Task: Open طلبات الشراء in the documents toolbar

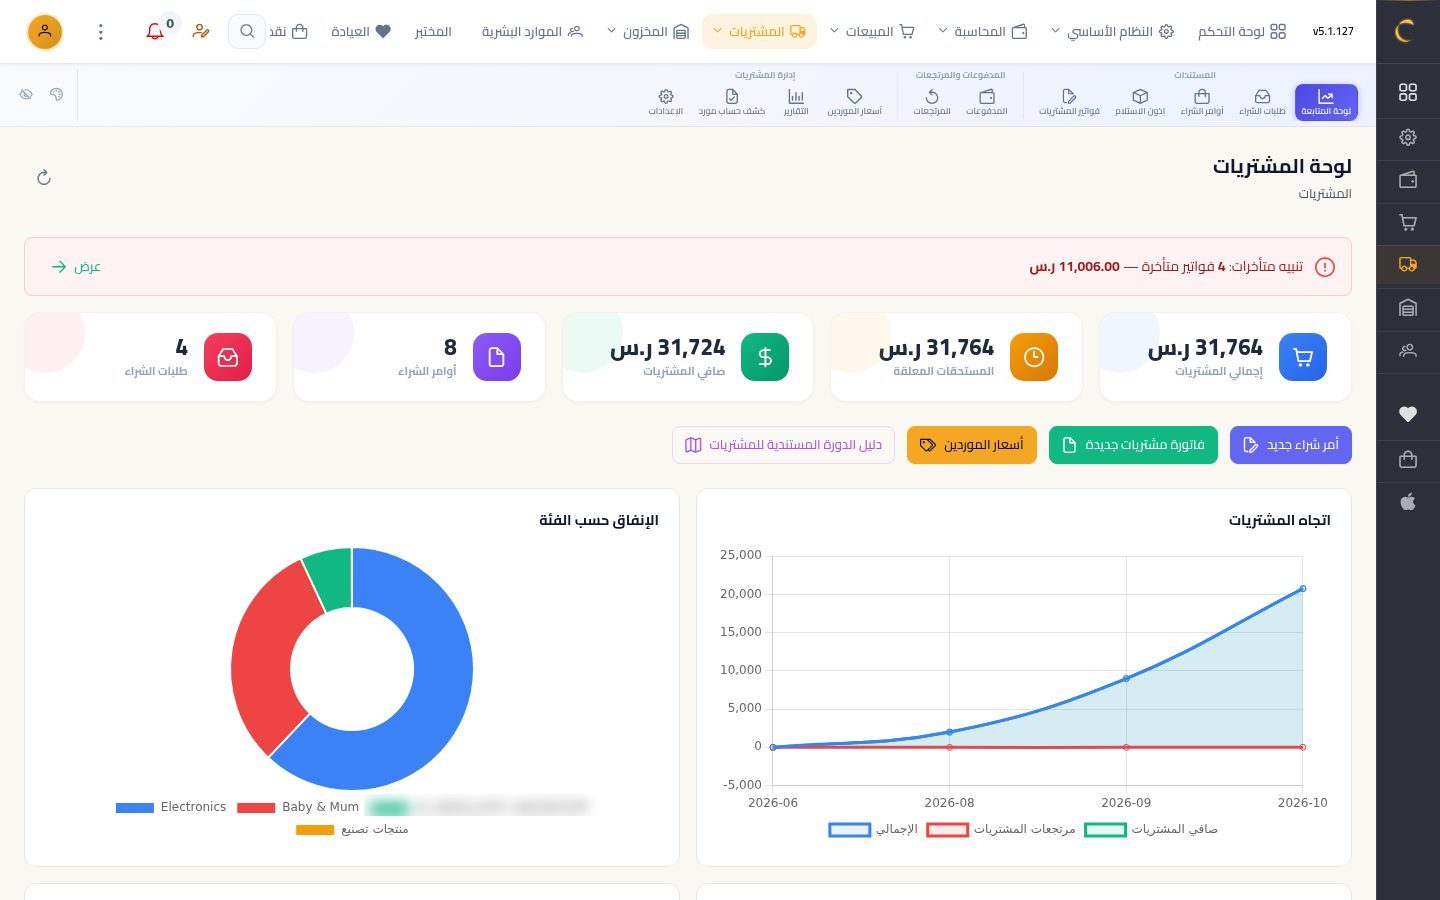Action: click(x=1262, y=102)
